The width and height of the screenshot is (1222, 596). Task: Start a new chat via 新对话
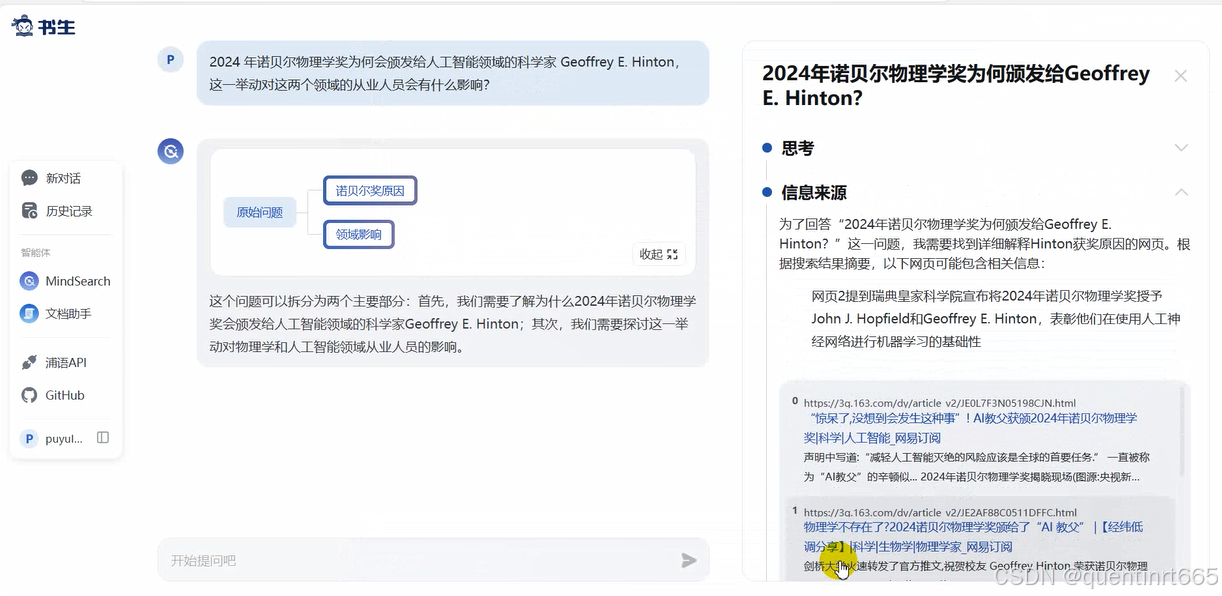point(64,178)
